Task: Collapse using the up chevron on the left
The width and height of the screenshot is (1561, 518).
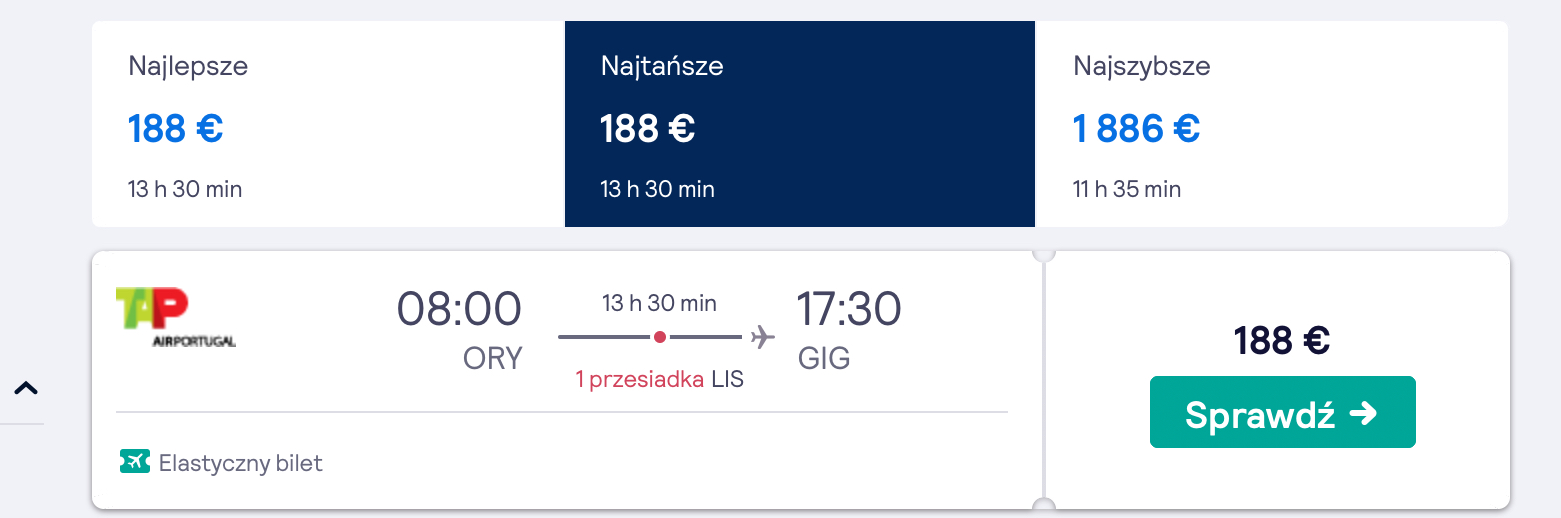Action: (26, 388)
